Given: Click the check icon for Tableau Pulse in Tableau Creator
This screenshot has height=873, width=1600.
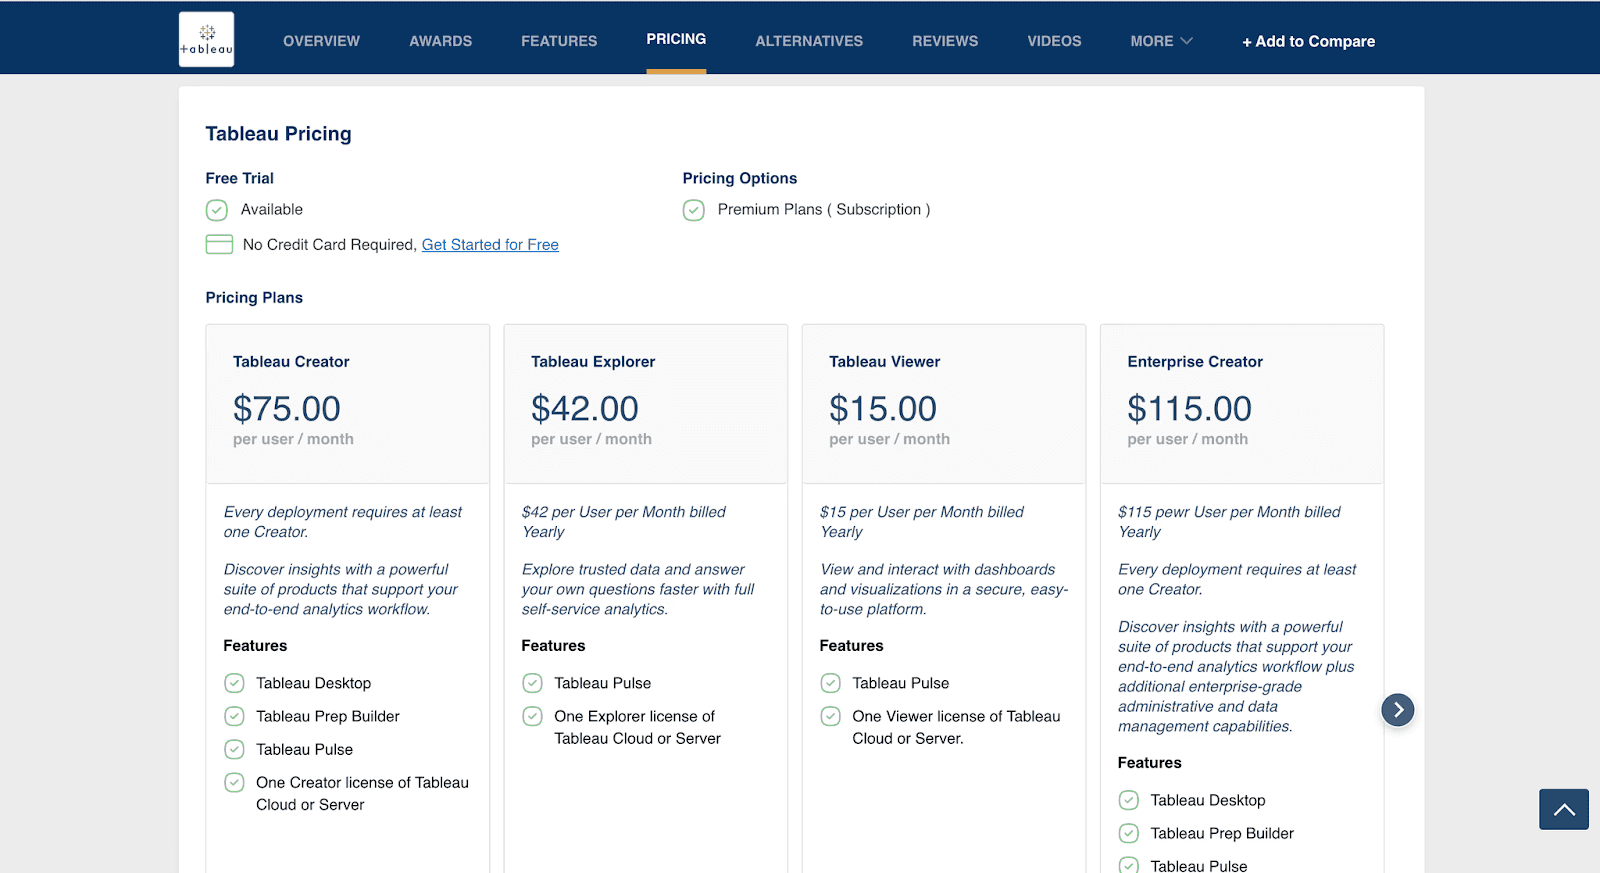Looking at the screenshot, I should (x=234, y=749).
